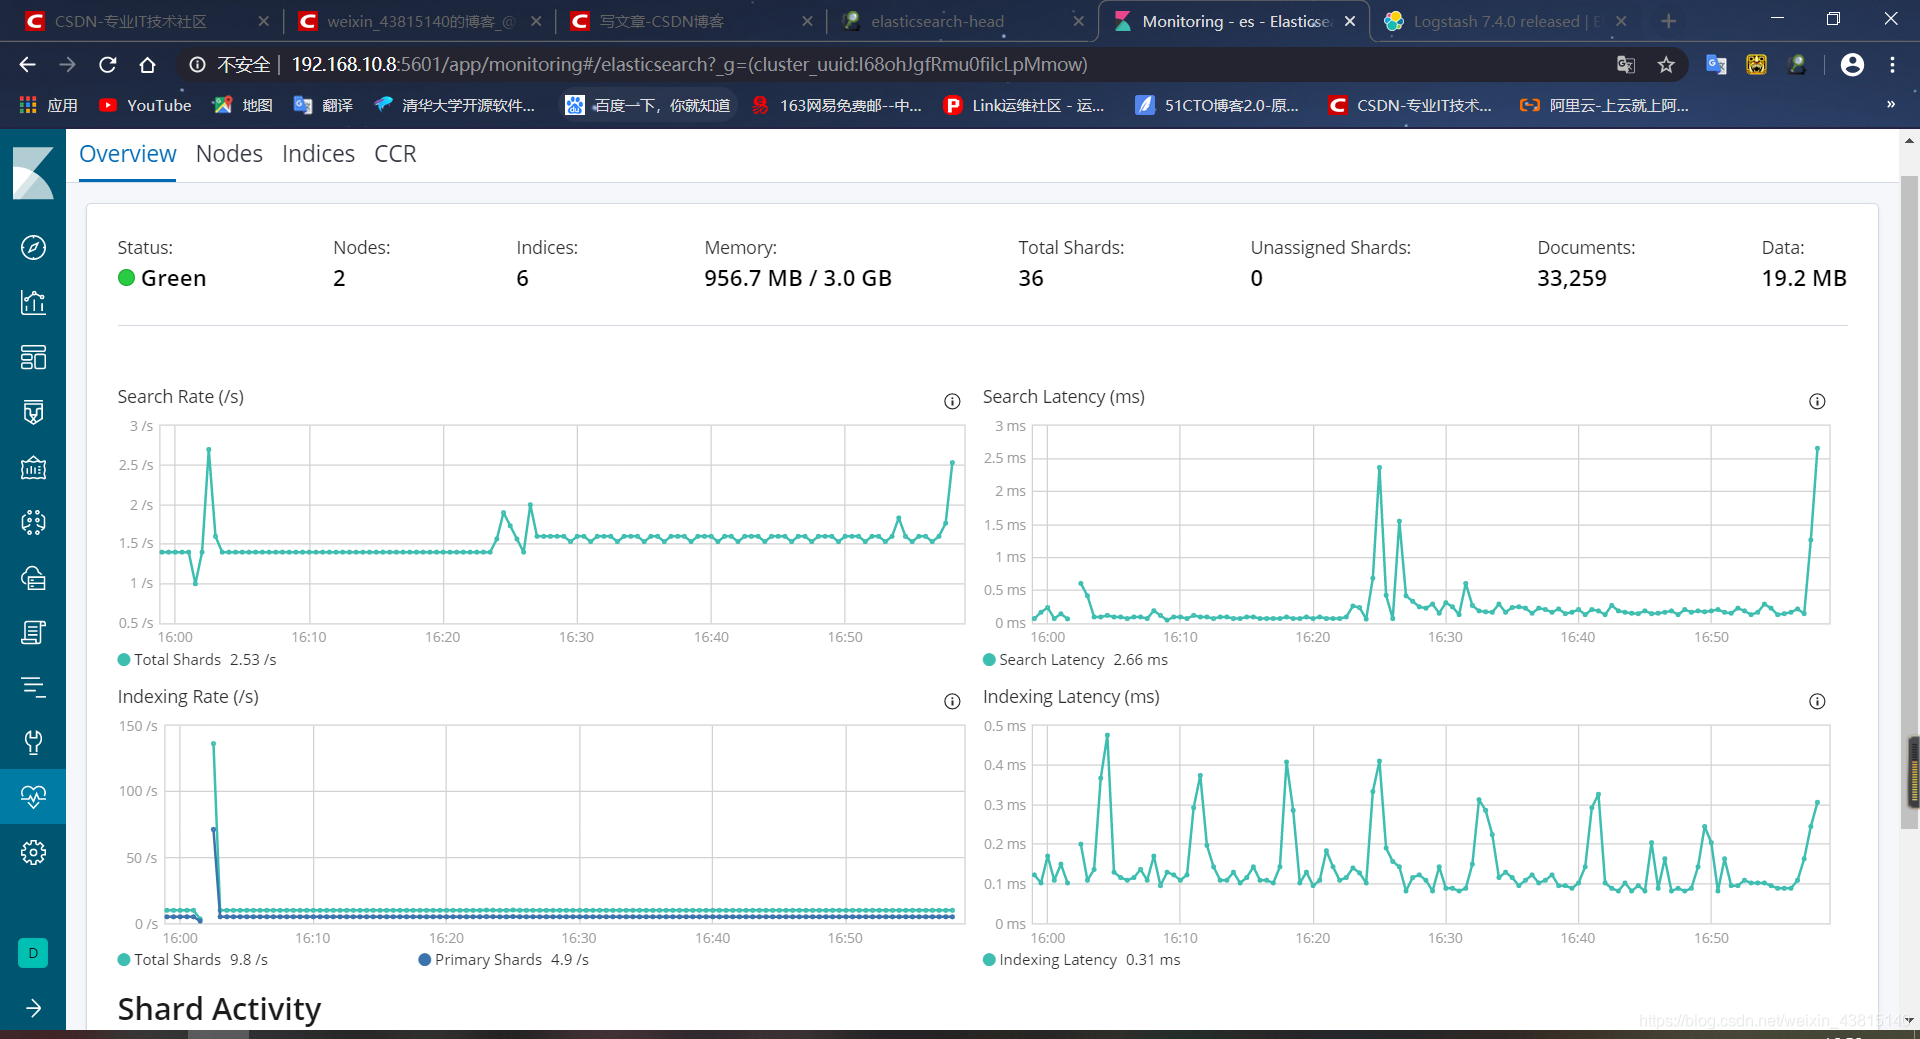Go to browser home page
1920x1039 pixels.
(x=147, y=65)
